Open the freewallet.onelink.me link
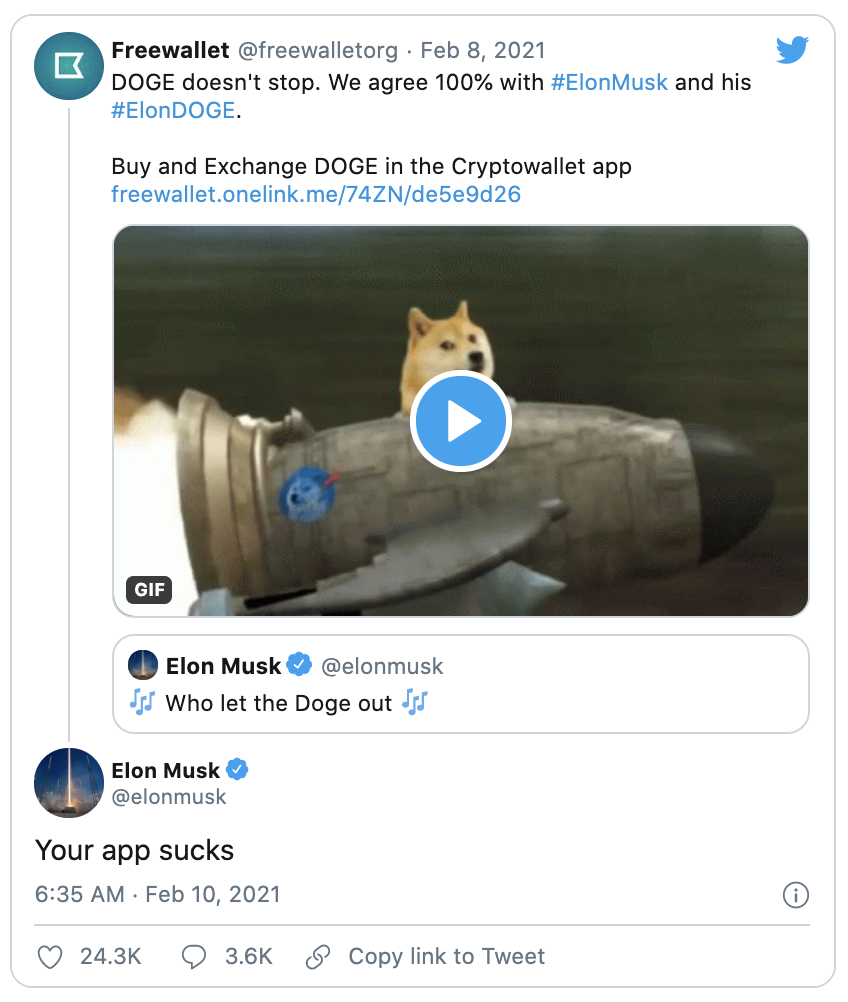 (x=316, y=194)
